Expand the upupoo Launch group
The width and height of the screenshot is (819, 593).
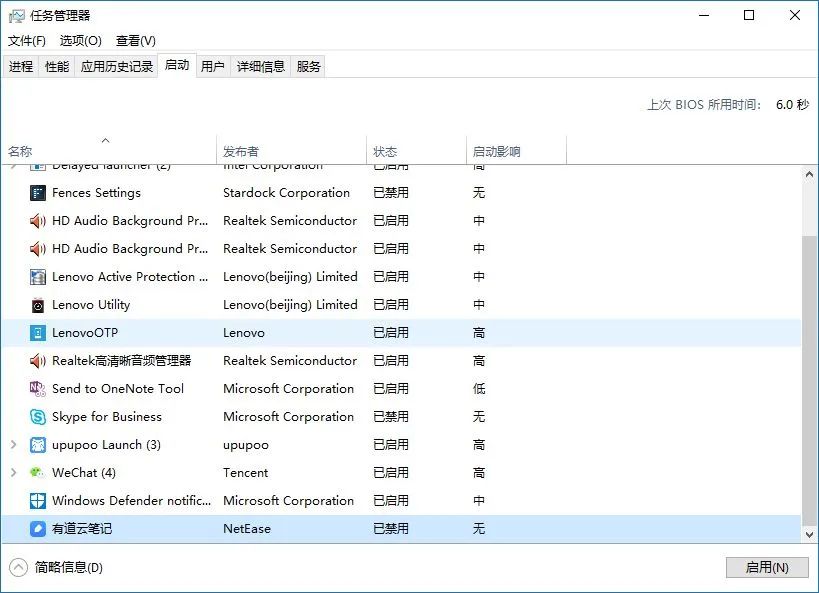point(13,445)
